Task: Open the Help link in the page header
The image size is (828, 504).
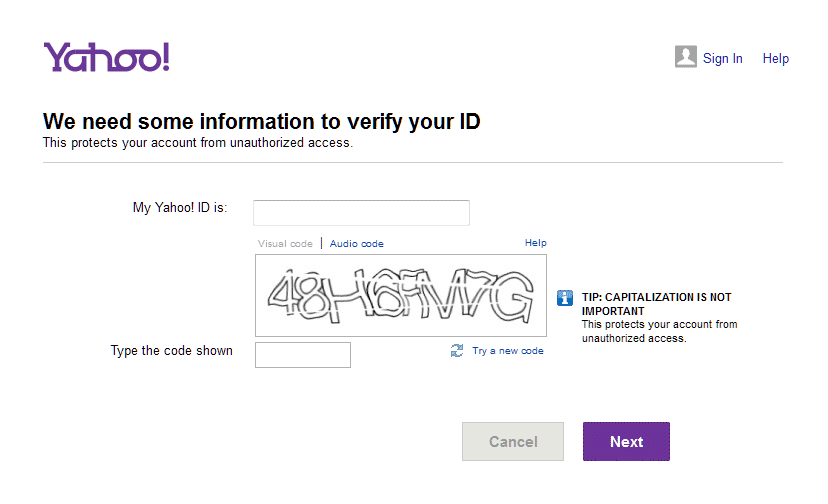Action: click(x=775, y=58)
